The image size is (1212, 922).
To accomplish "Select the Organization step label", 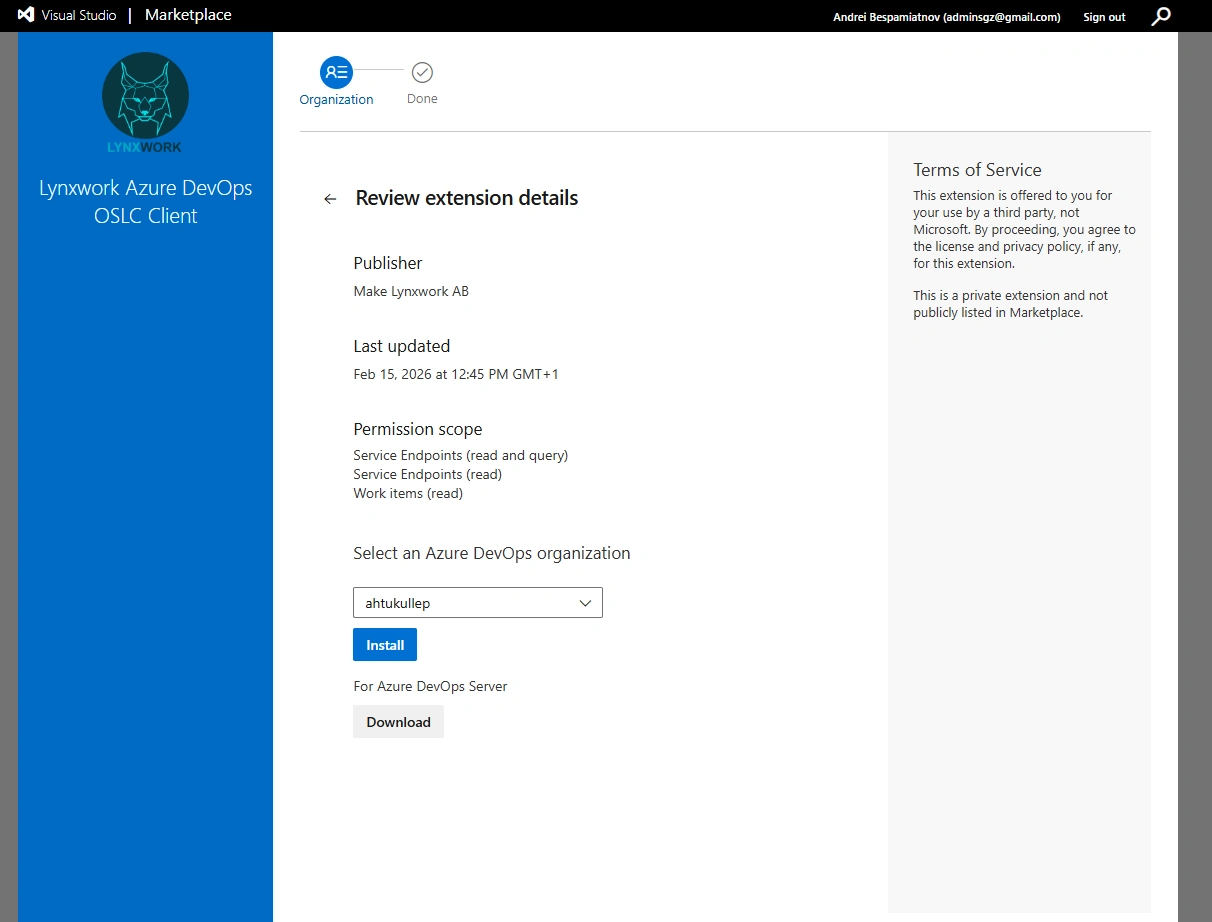I will (336, 100).
